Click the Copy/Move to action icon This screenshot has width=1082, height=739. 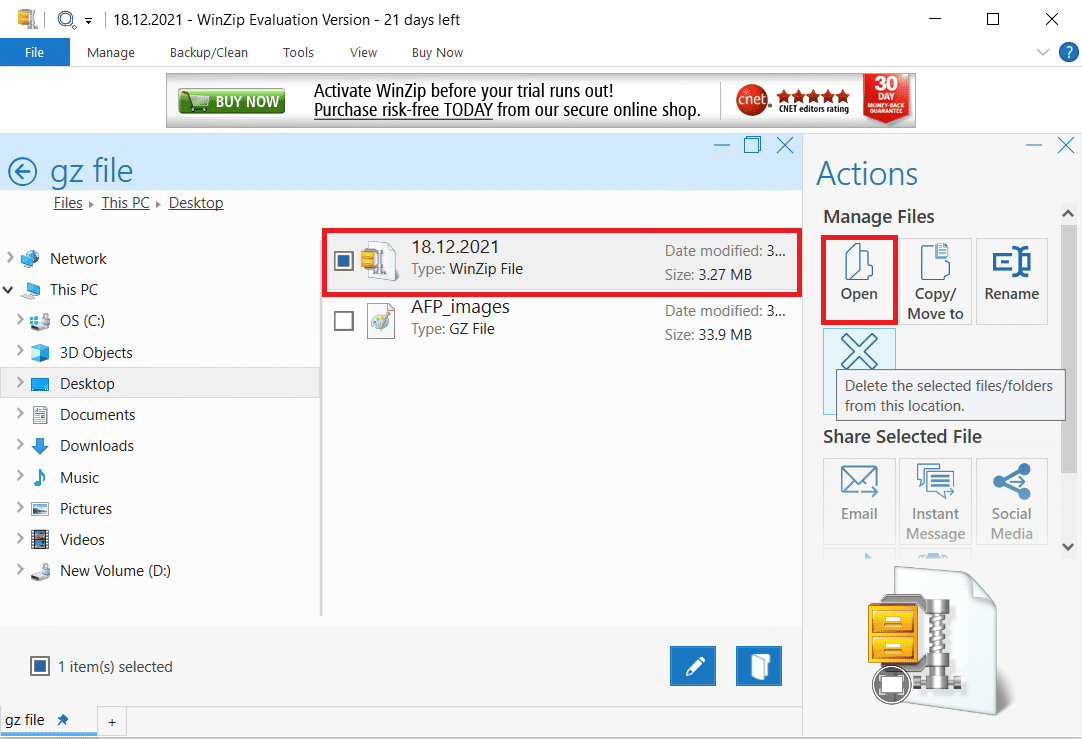[x=935, y=280]
